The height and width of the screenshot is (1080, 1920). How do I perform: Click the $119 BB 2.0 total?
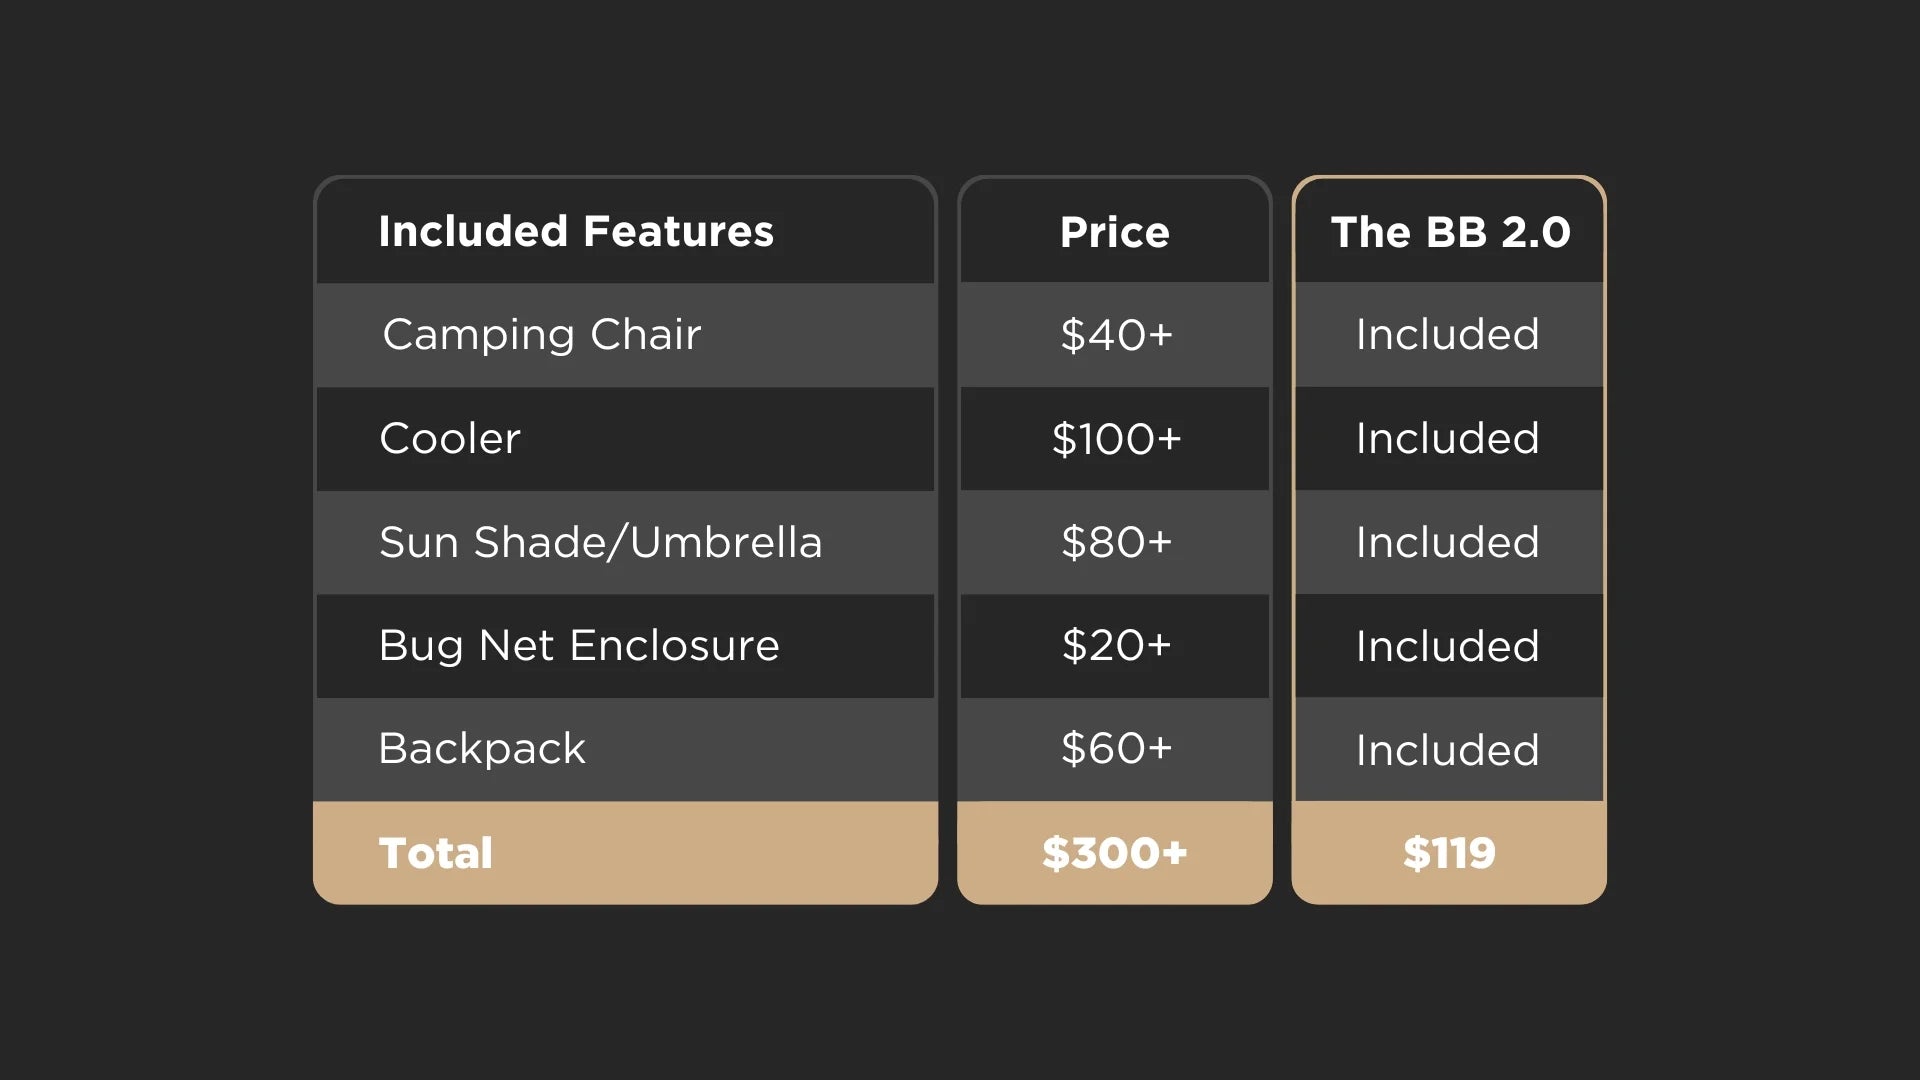tap(1449, 853)
